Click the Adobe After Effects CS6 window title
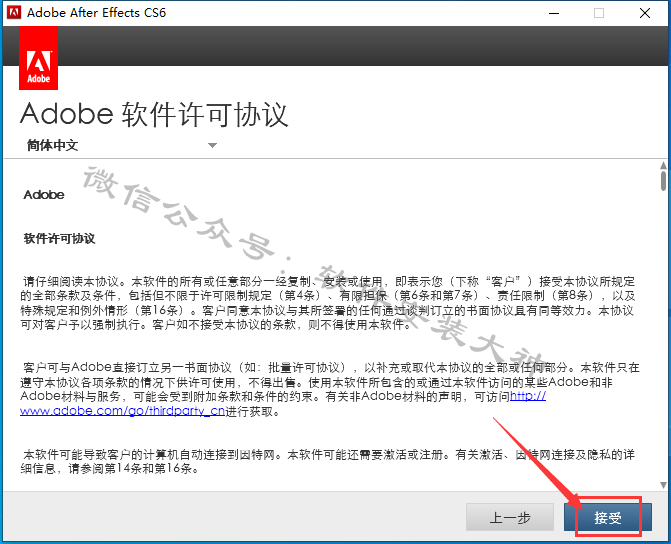This screenshot has width=671, height=544. click(x=96, y=13)
